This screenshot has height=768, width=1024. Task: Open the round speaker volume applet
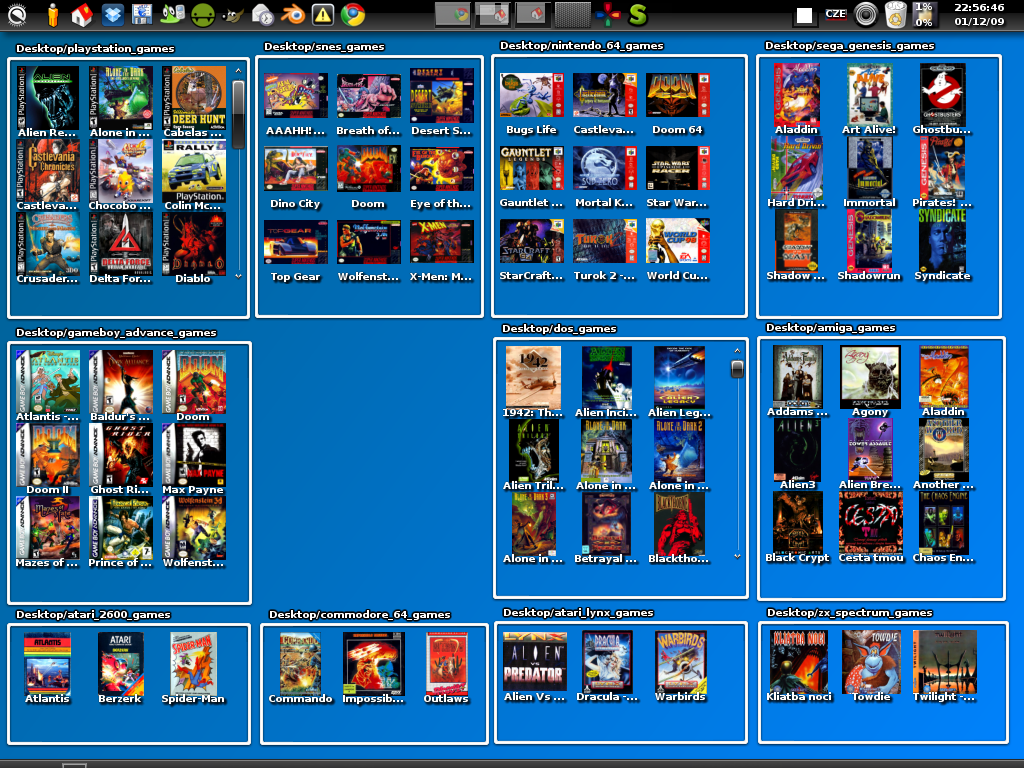click(865, 14)
